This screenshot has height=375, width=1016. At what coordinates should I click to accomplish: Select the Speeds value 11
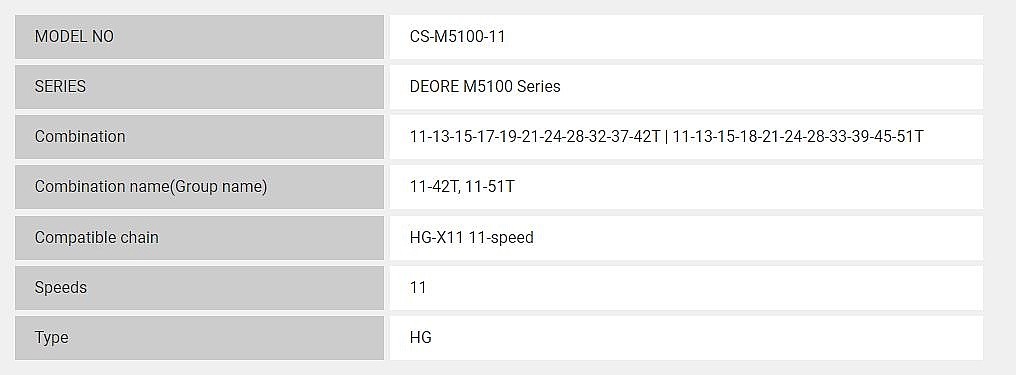418,288
